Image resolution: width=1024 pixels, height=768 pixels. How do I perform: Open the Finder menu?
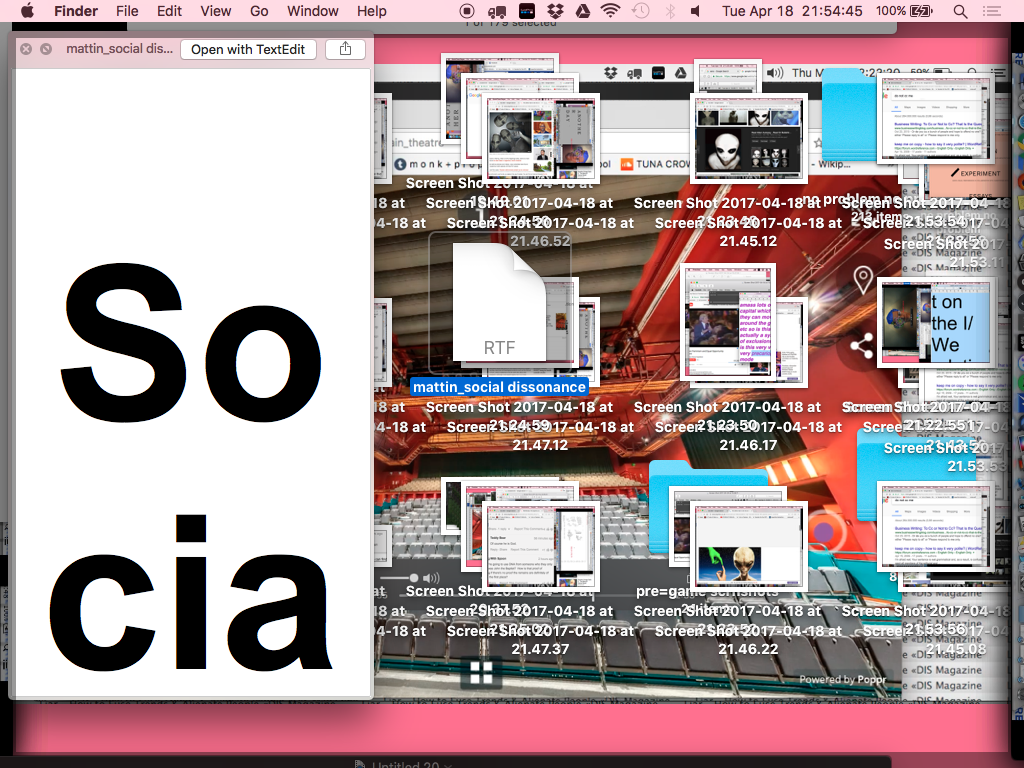[x=76, y=11]
